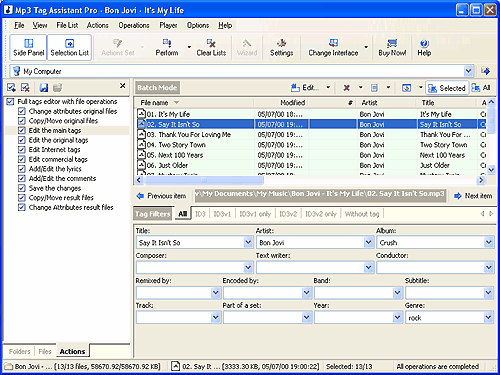
Task: Sort by the File name column header
Action: coord(194,103)
